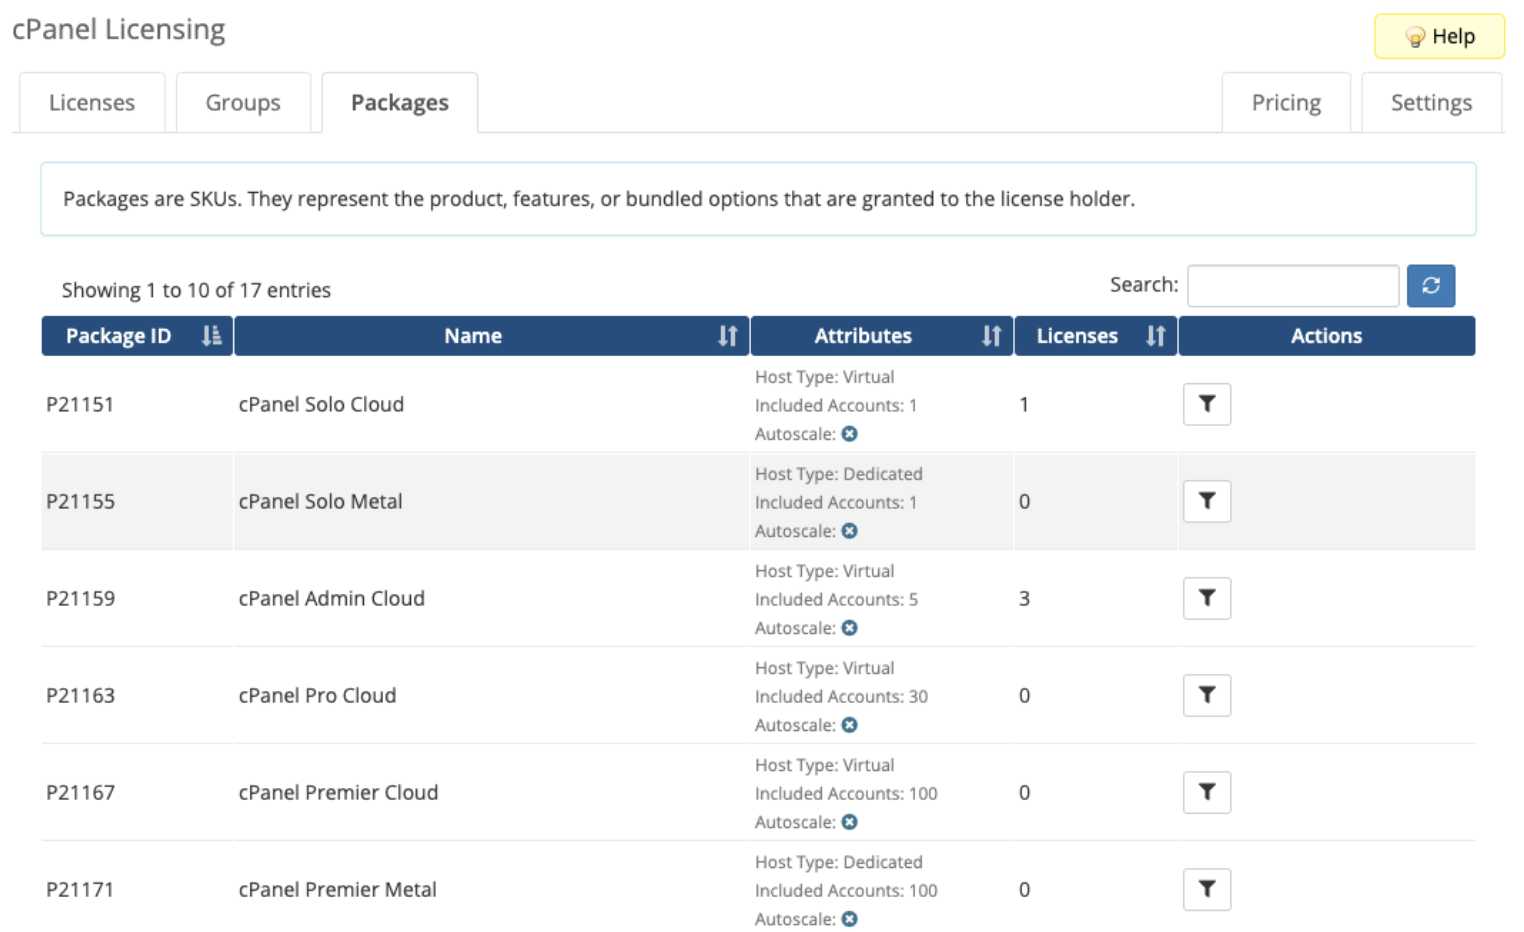Click the filter icon for cPanel Admin Cloud
The width and height of the screenshot is (1524, 932).
point(1207,598)
